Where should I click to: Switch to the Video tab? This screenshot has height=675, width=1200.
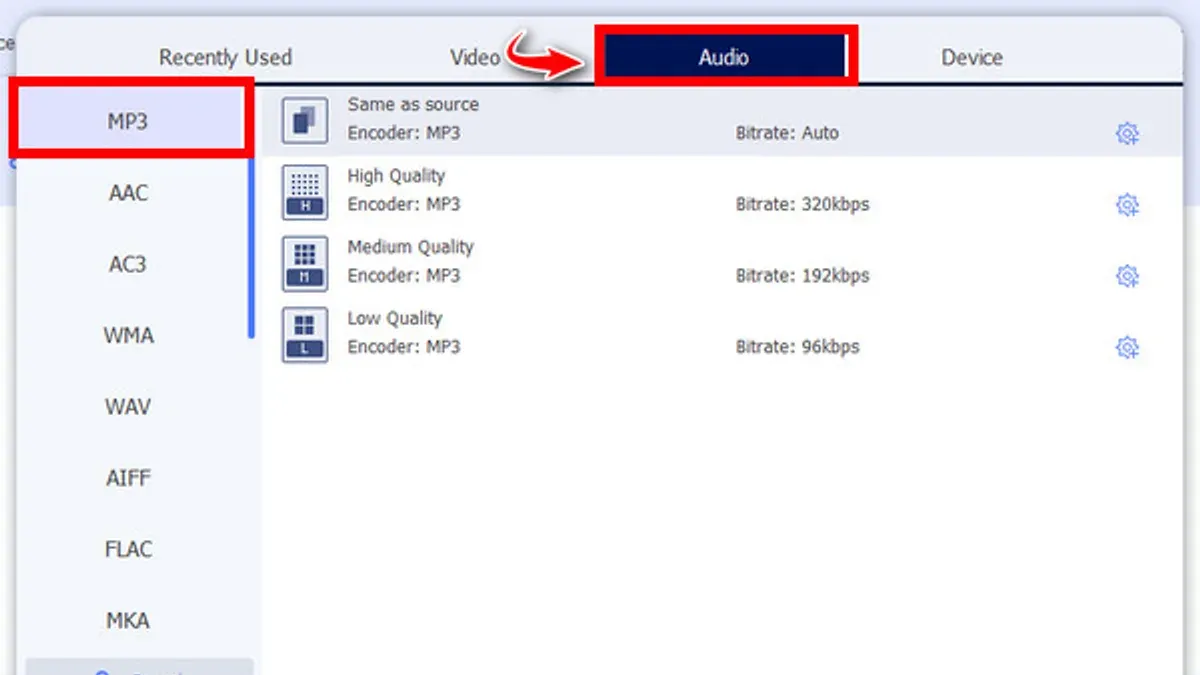pyautogui.click(x=475, y=57)
